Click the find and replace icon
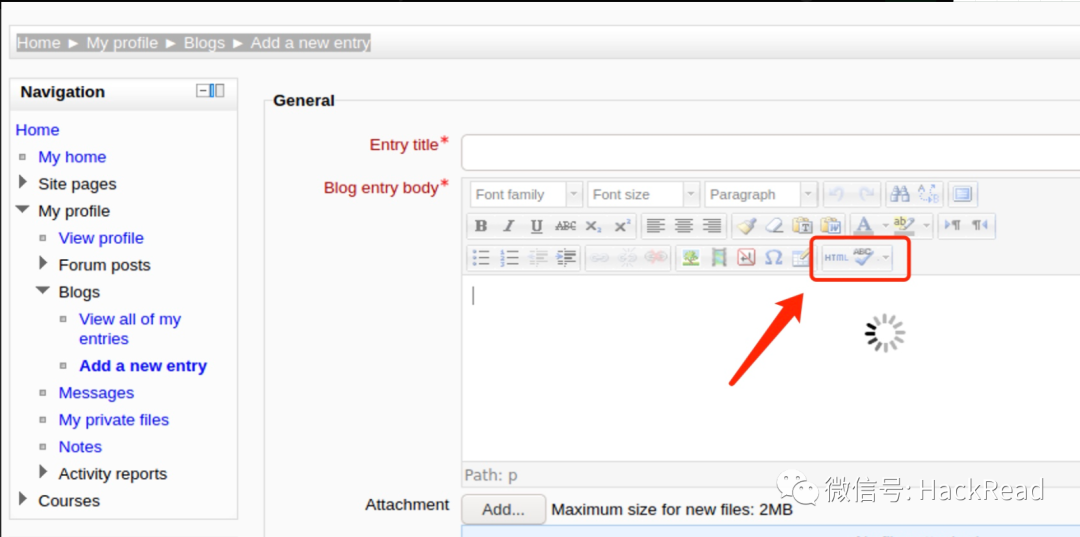This screenshot has height=537, width=1080. click(928, 194)
